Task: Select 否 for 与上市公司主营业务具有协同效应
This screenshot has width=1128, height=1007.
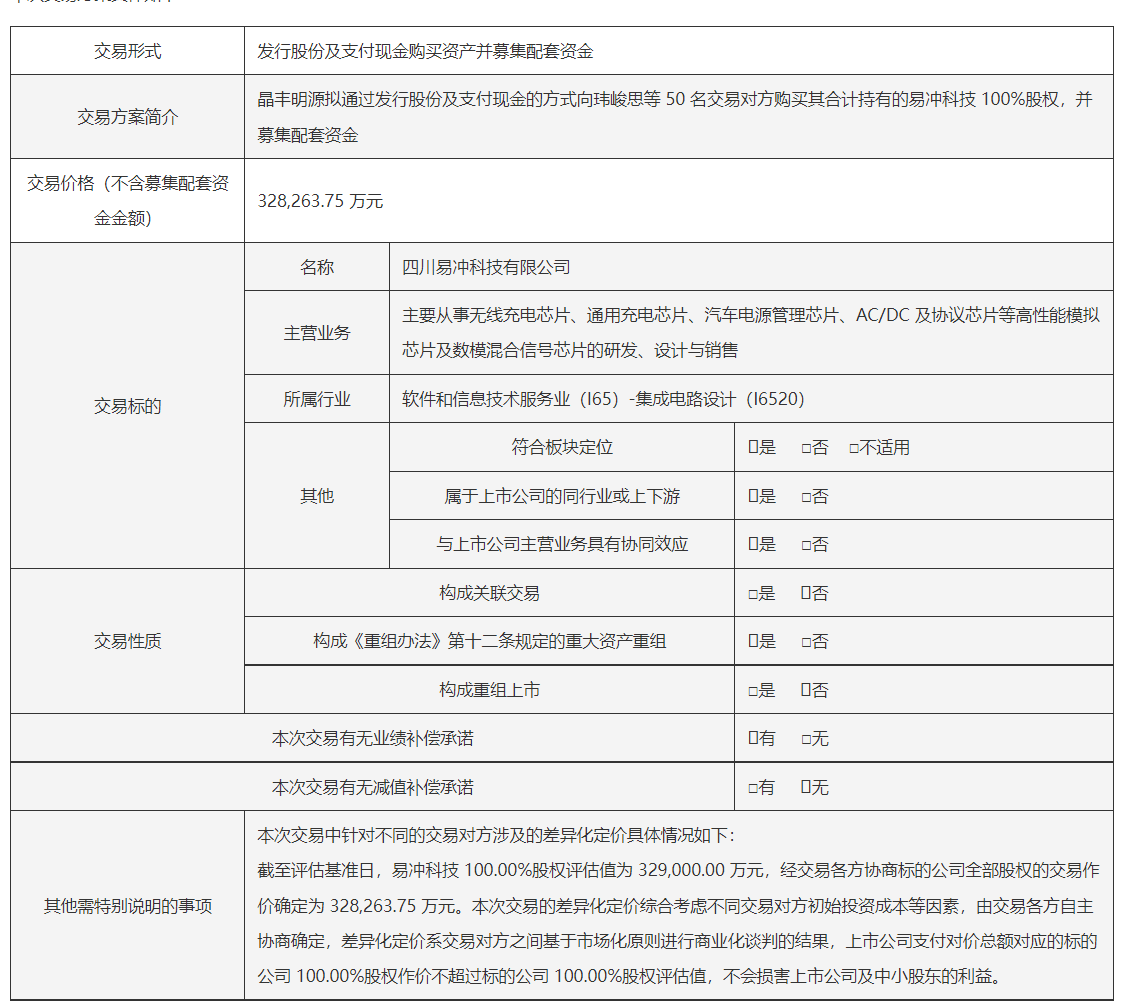Action: tap(806, 545)
